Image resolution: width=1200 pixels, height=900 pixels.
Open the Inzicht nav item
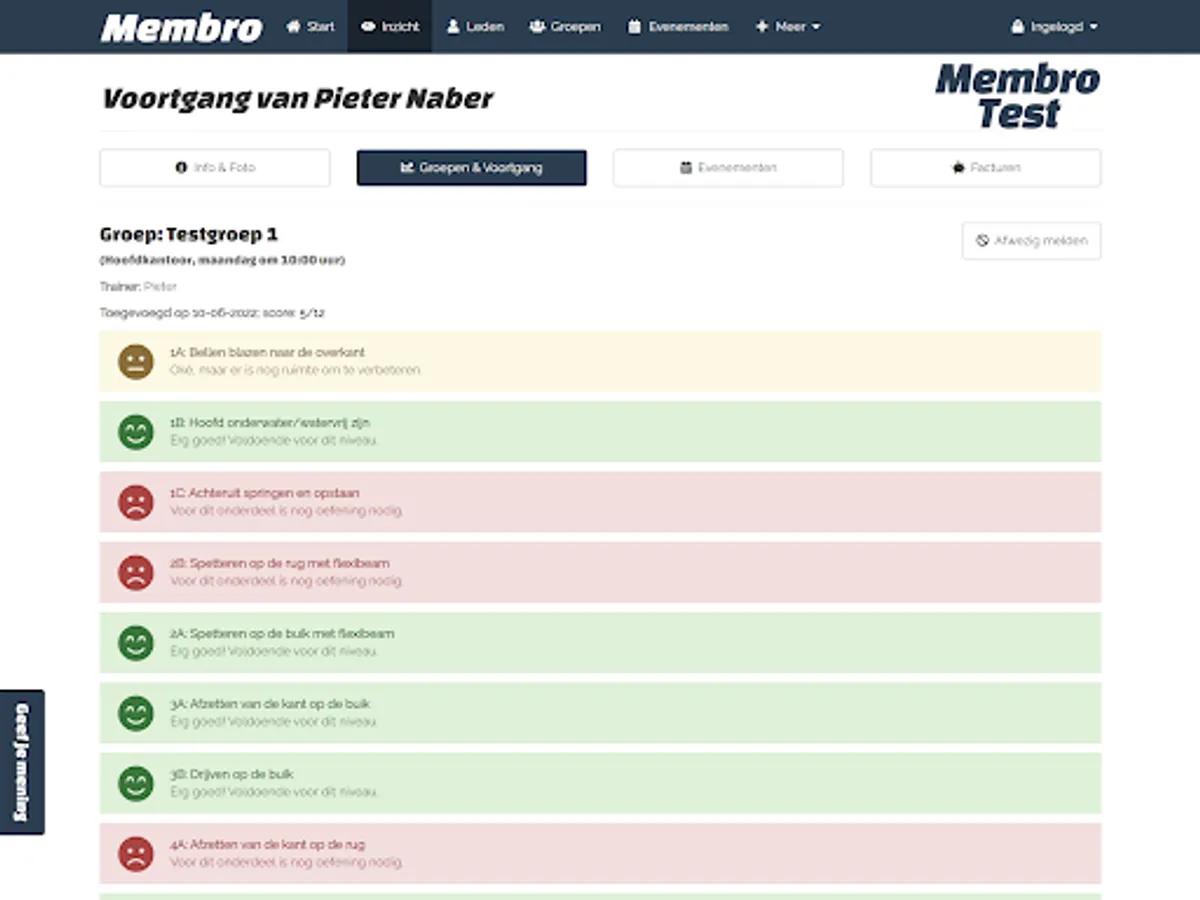click(x=390, y=27)
